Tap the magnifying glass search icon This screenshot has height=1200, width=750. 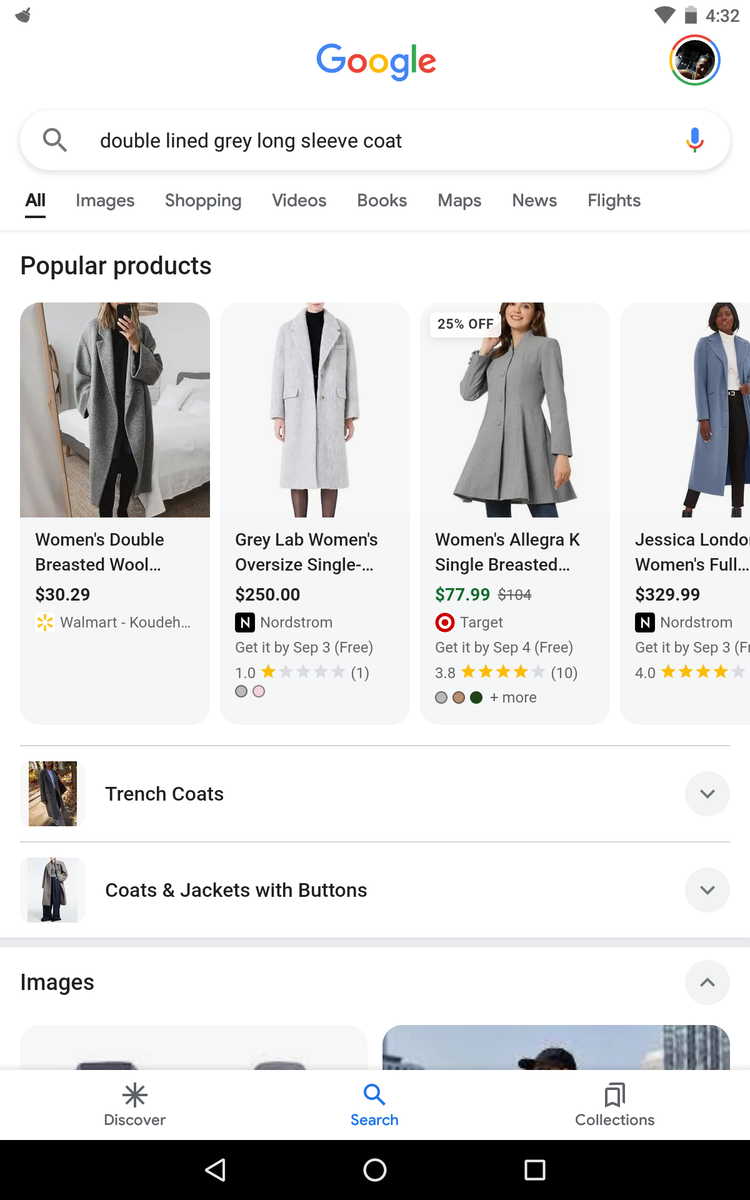click(x=55, y=141)
